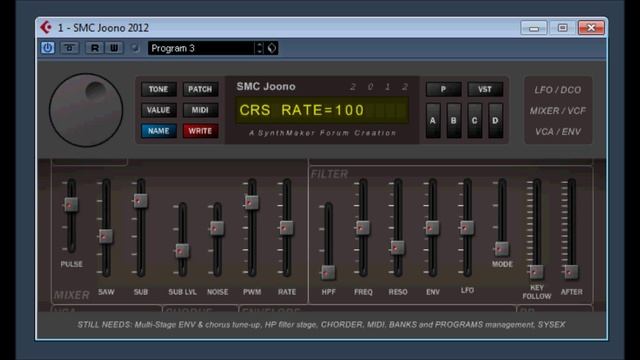Select bank button B

tap(453, 121)
